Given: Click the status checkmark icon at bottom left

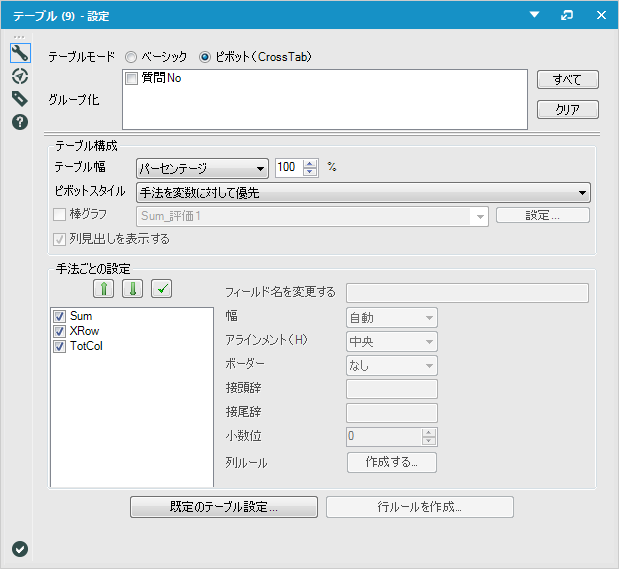Looking at the screenshot, I should tap(19, 548).
